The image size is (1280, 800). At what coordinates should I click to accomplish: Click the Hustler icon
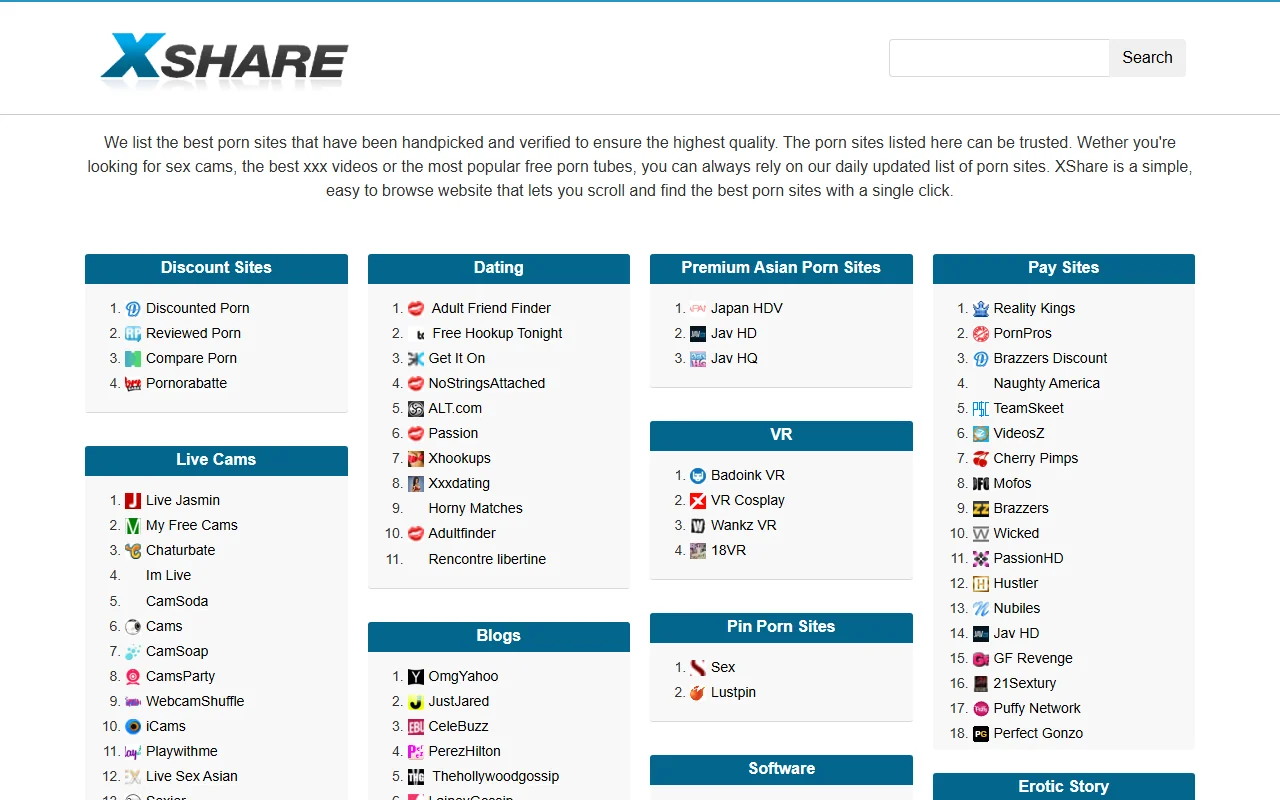(982, 583)
